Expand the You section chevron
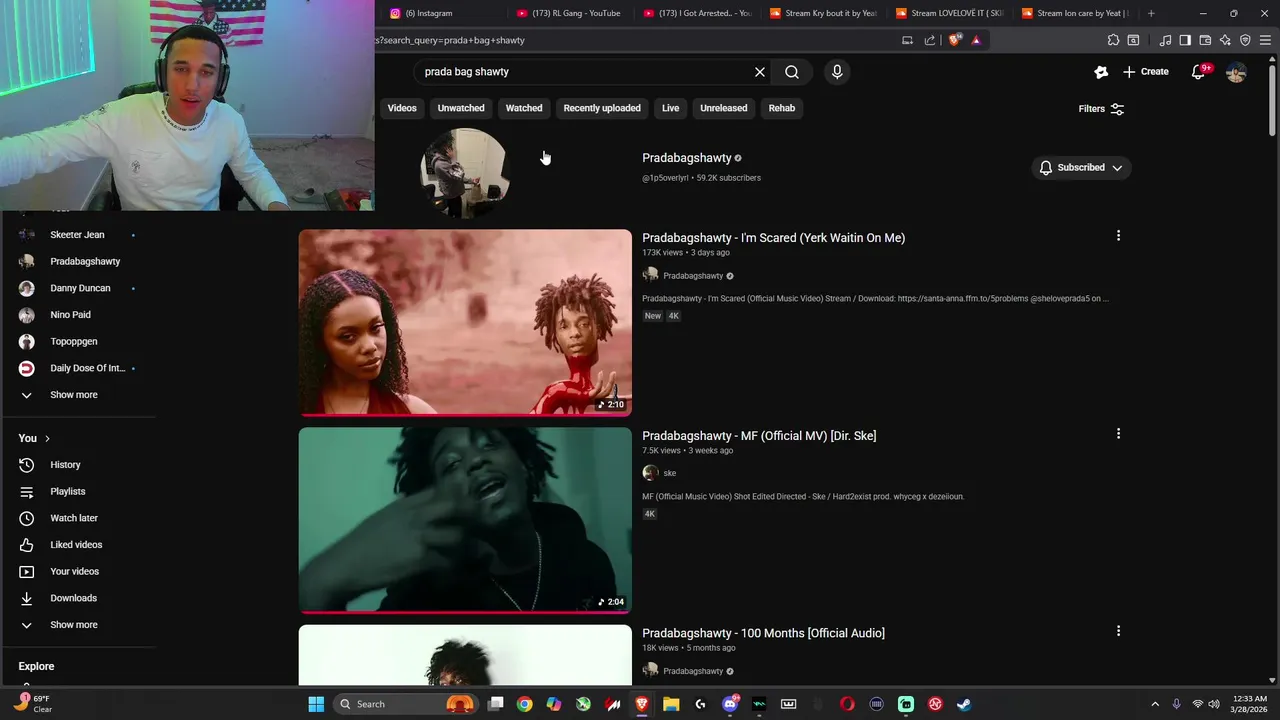This screenshot has width=1280, height=720. tap(47, 439)
